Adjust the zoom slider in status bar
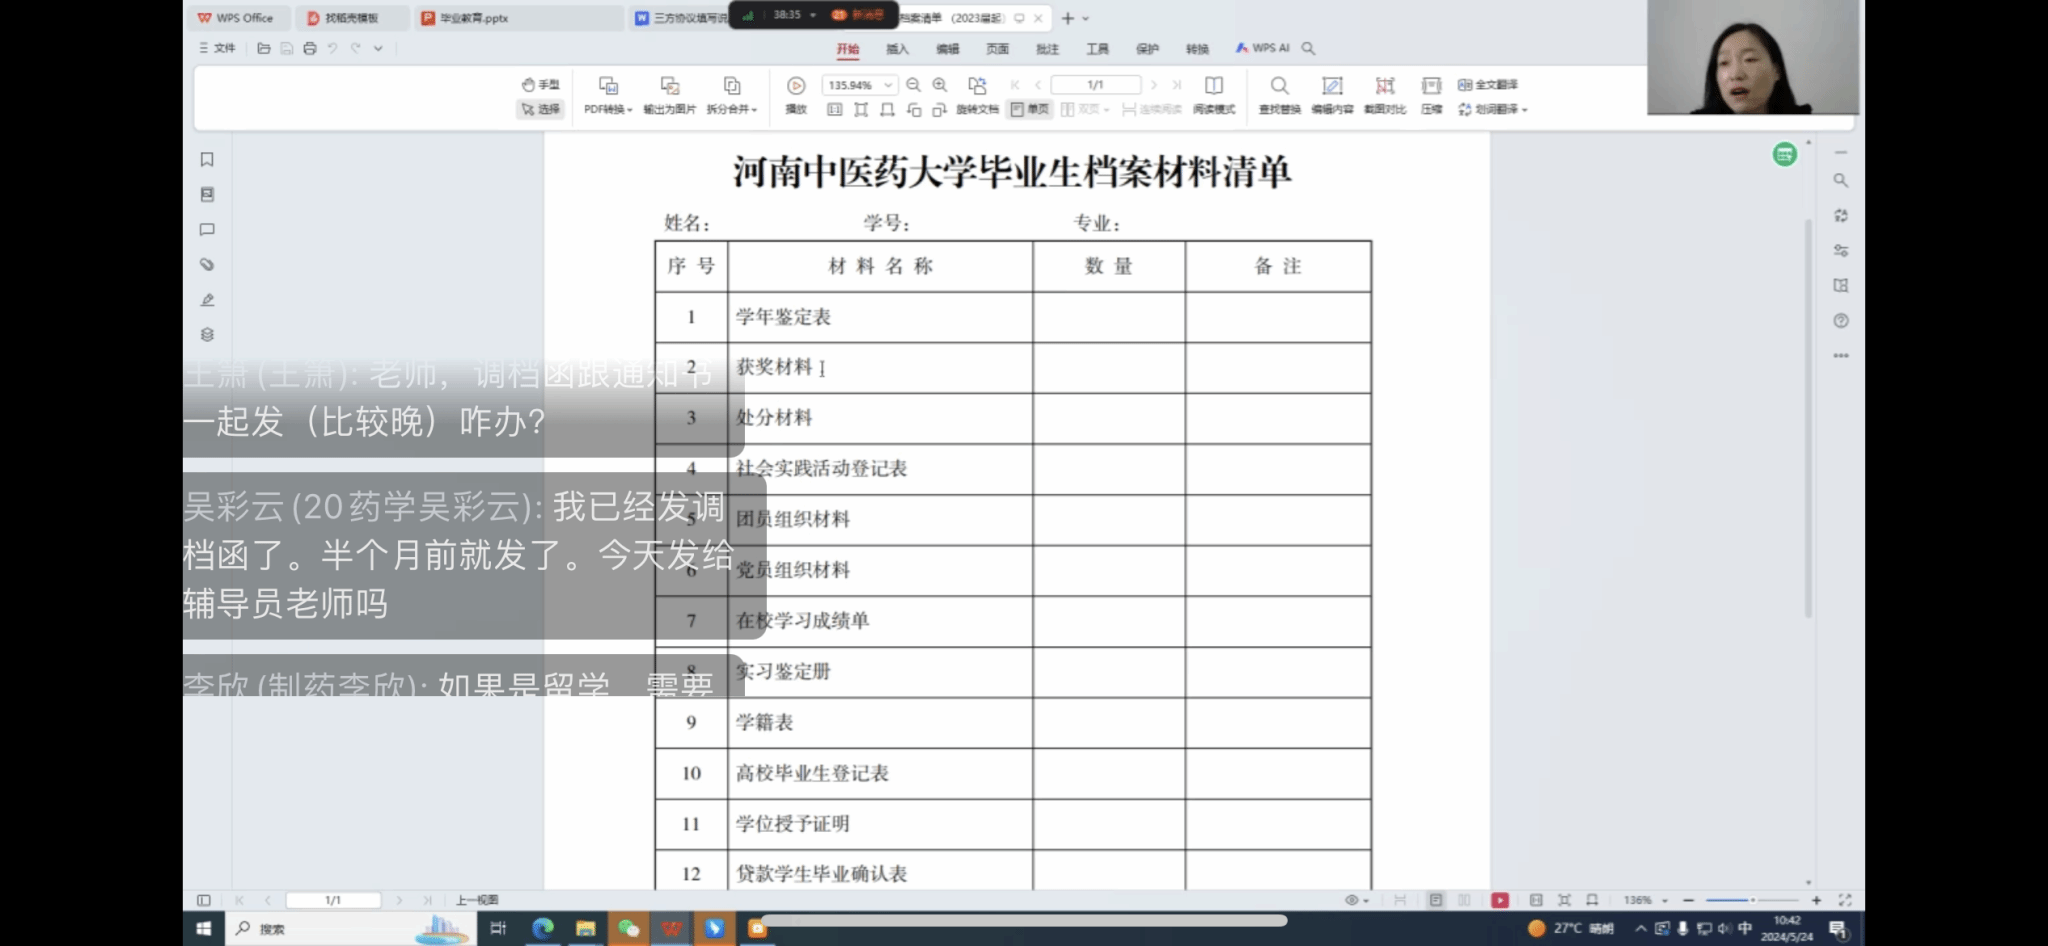The image size is (2048, 946). tap(1751, 900)
